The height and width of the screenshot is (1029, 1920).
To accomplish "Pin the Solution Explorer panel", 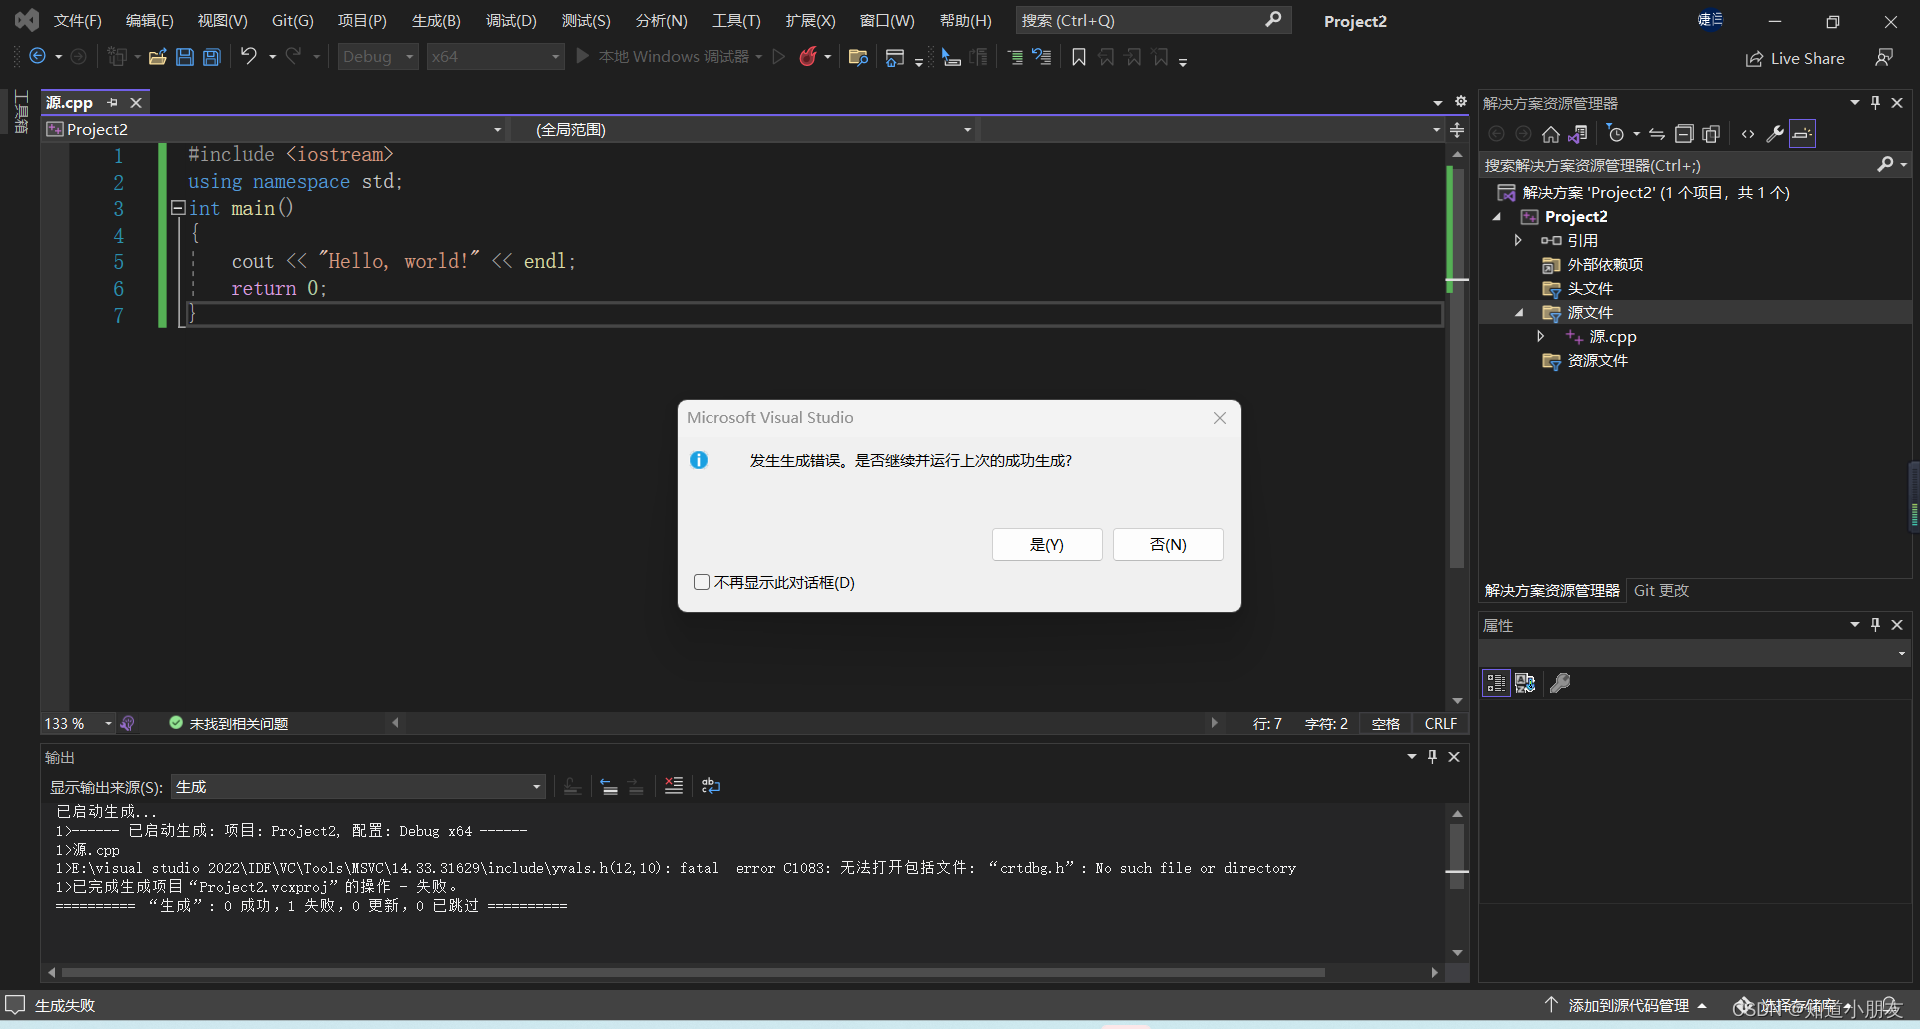I will click(1875, 102).
